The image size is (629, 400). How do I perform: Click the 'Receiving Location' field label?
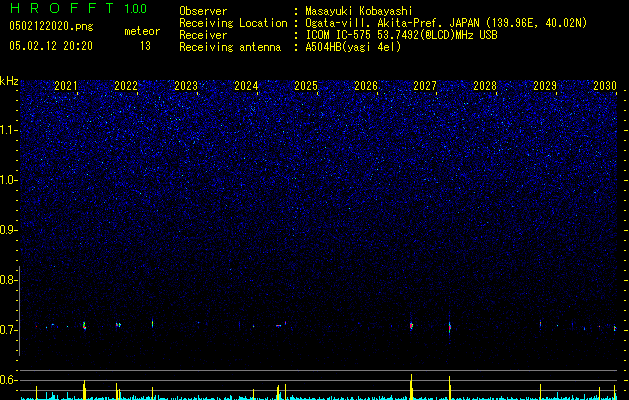pyautogui.click(x=233, y=23)
